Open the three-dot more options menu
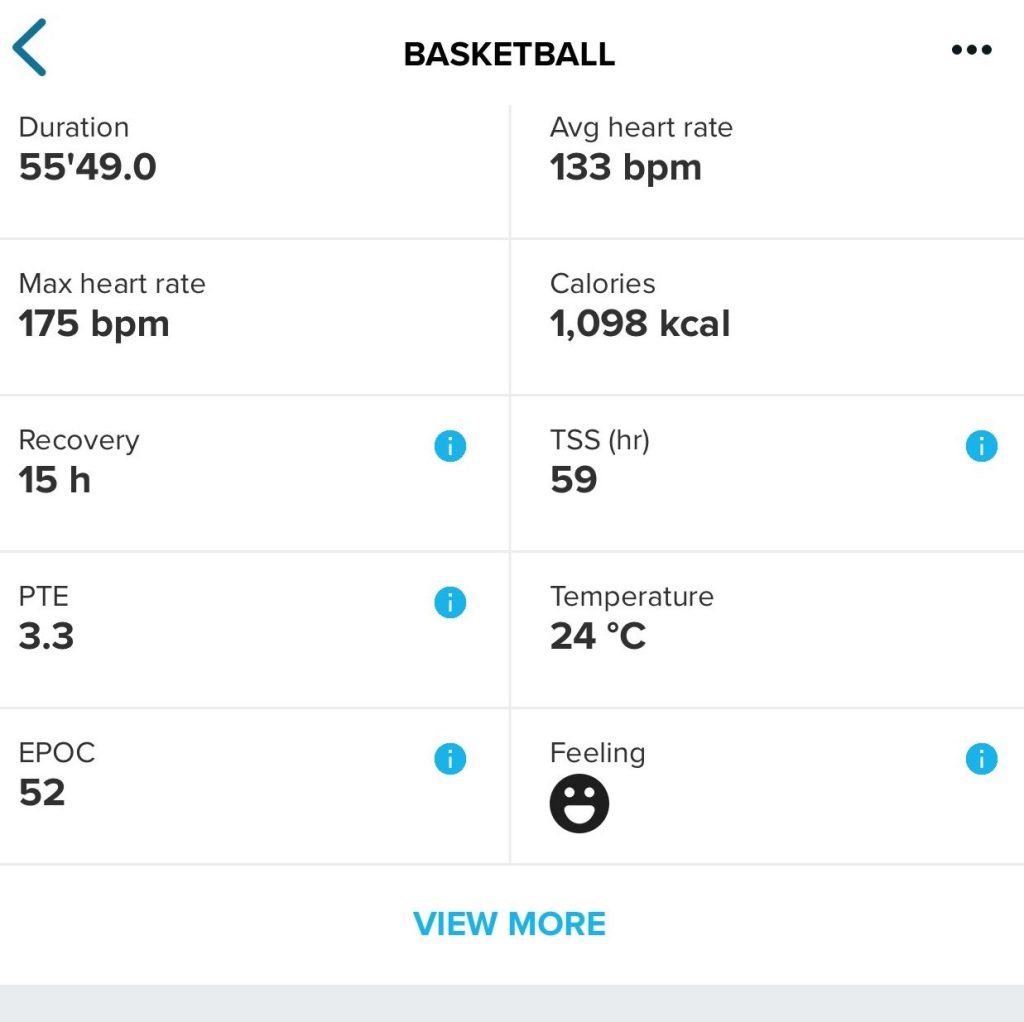 971,51
